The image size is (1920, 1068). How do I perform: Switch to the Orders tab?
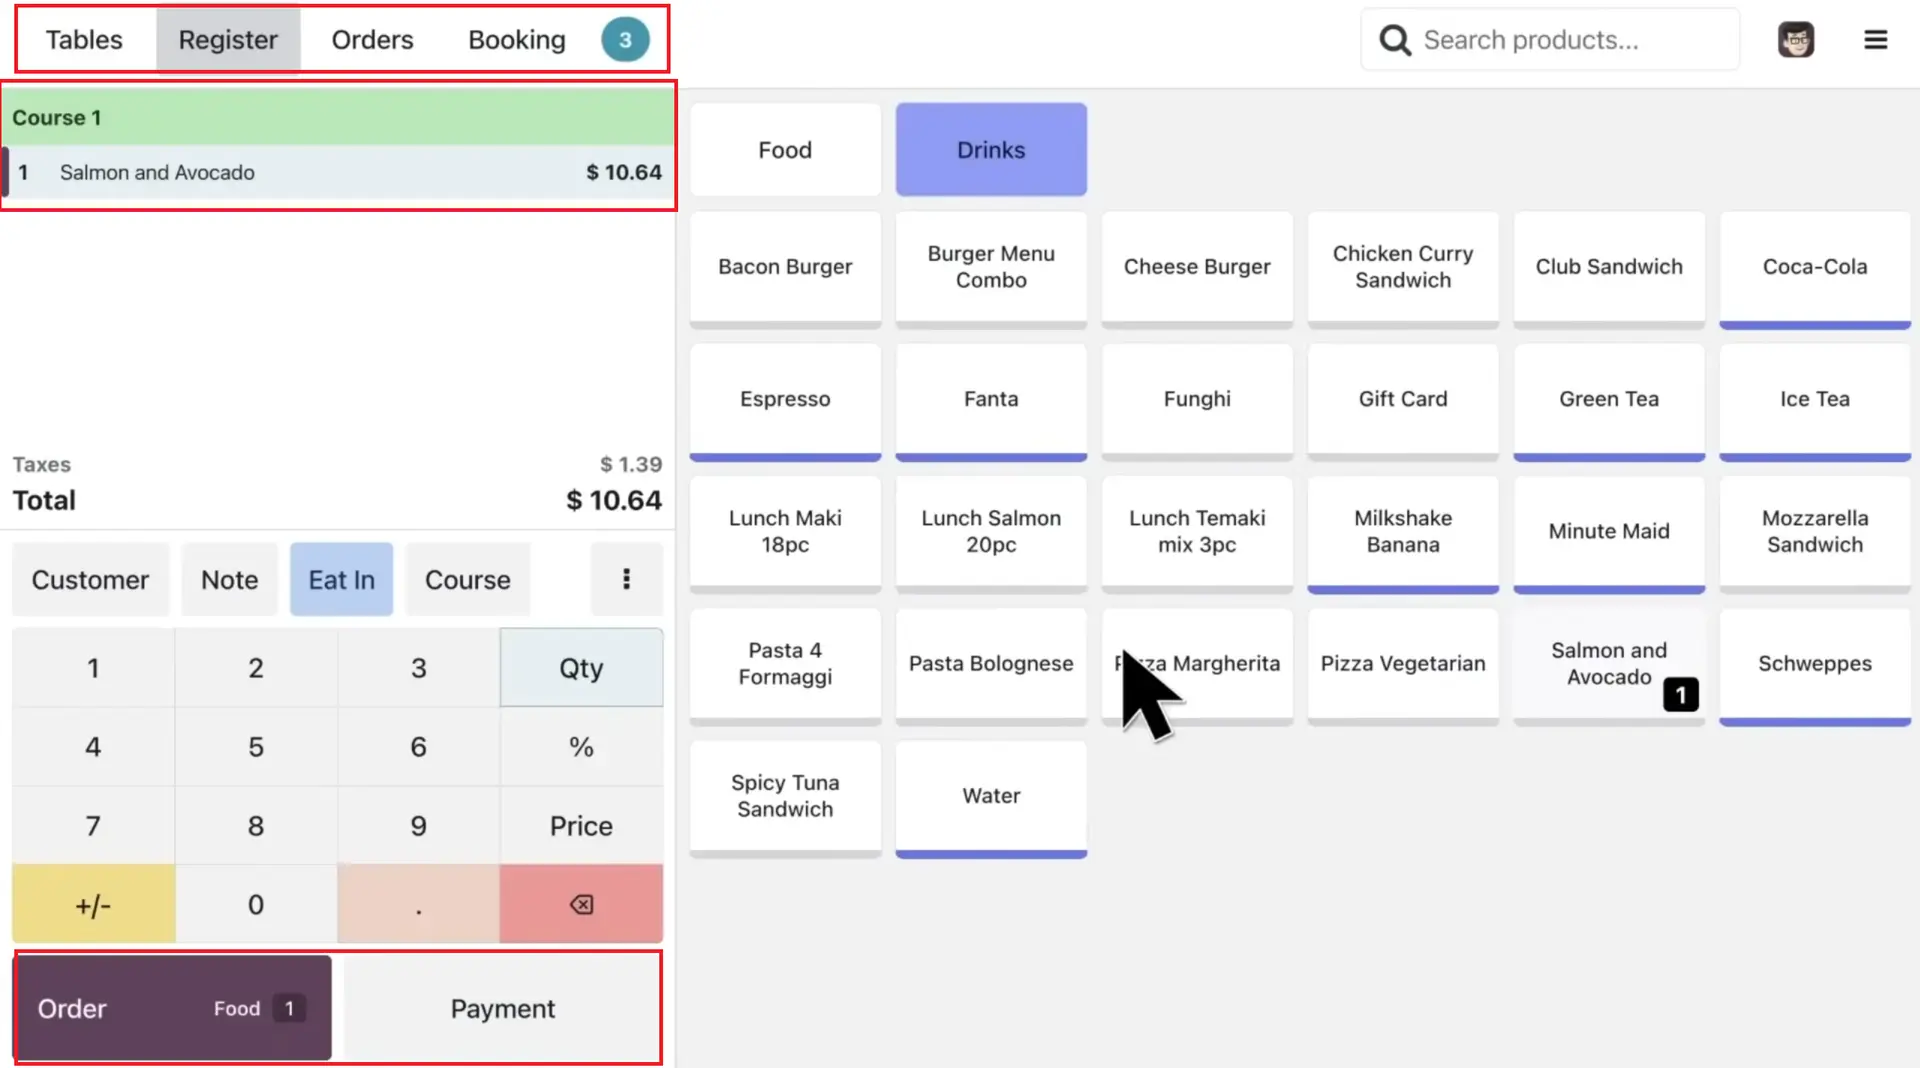coord(372,39)
